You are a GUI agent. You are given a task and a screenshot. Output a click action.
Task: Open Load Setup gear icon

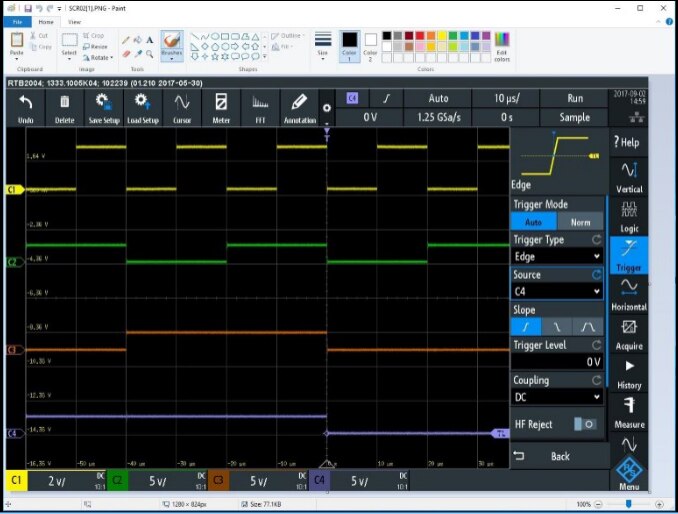pos(142,102)
